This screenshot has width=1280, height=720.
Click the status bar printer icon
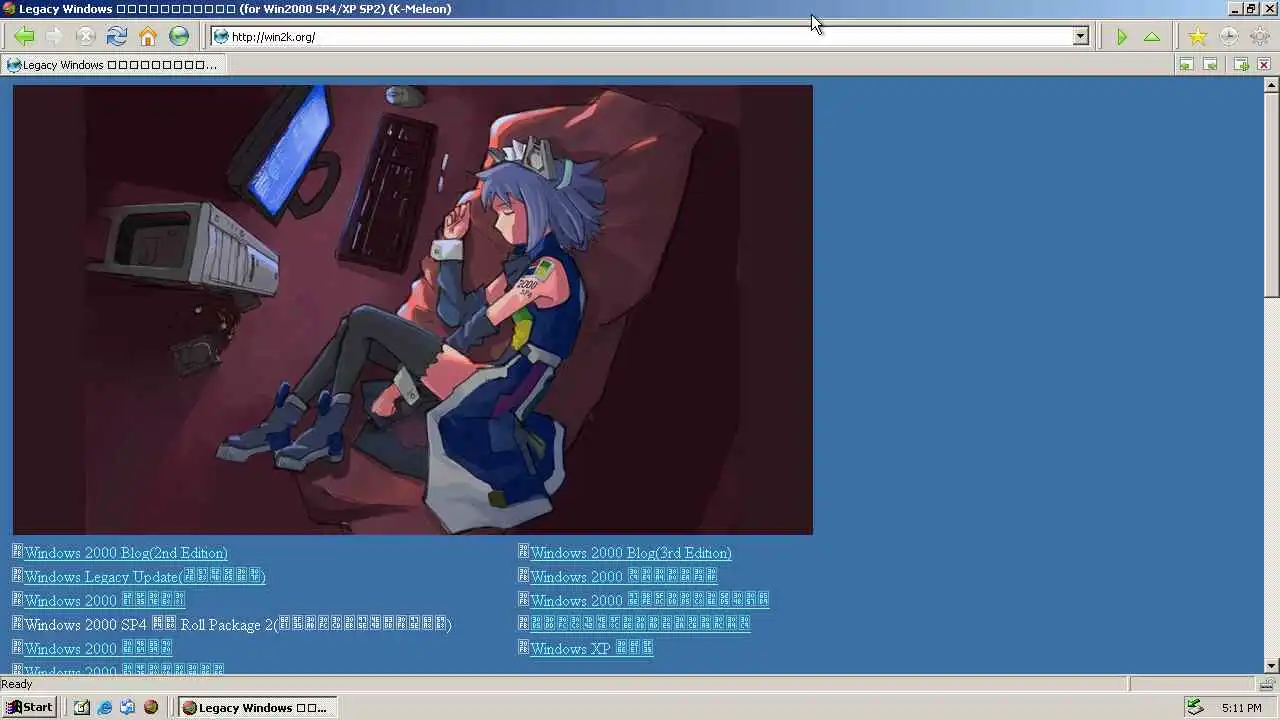coord(1267,684)
